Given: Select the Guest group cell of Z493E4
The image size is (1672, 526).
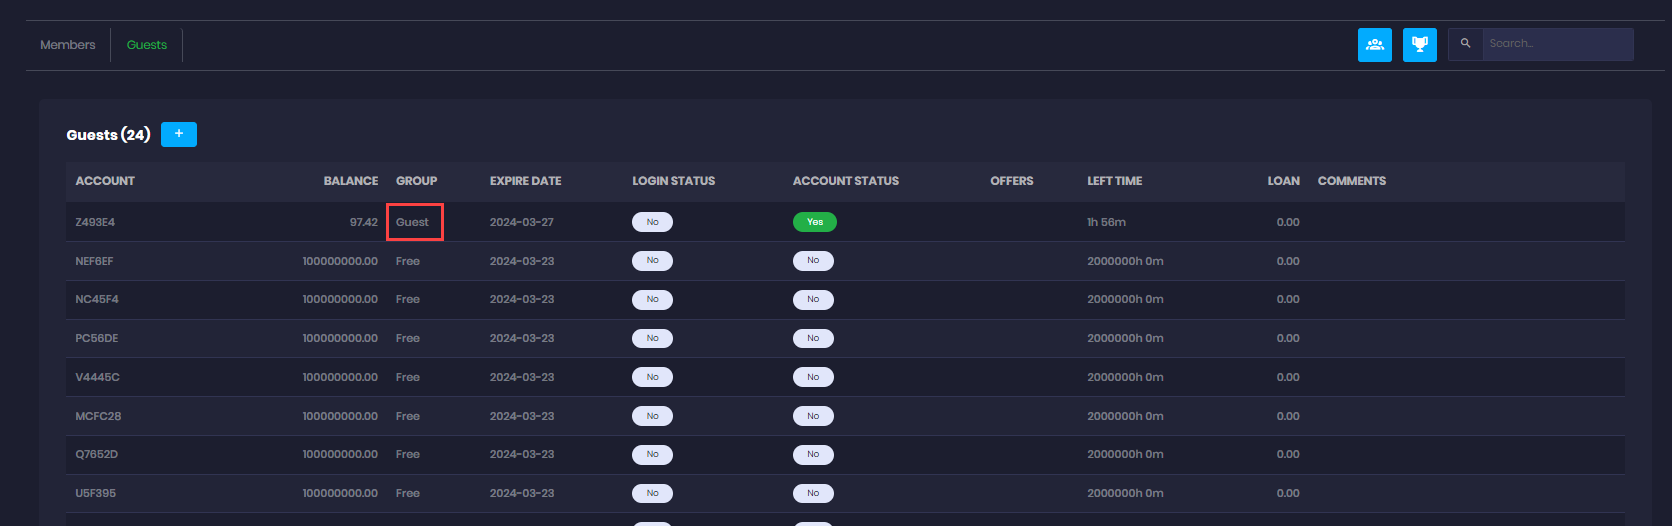Looking at the screenshot, I should pyautogui.click(x=413, y=222).
